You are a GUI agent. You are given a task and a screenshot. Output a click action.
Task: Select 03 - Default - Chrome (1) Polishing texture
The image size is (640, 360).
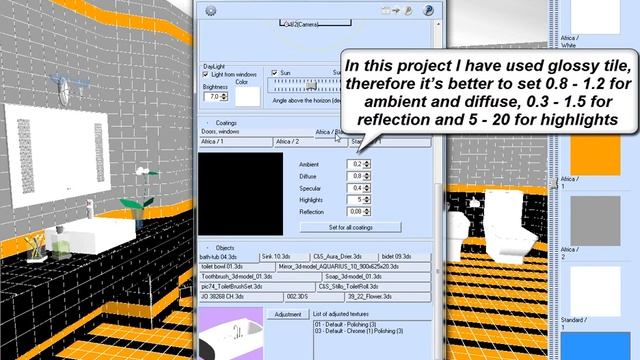coord(359,331)
